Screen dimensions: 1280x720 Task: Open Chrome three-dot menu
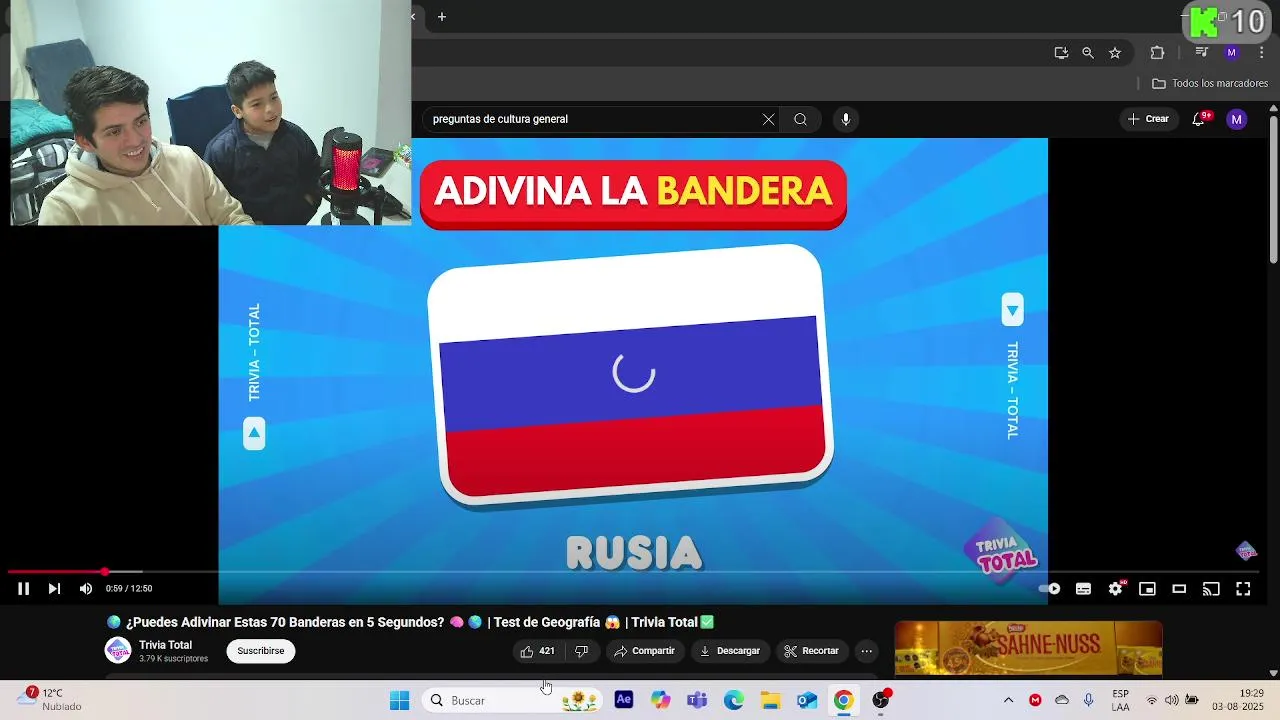(x=1261, y=53)
